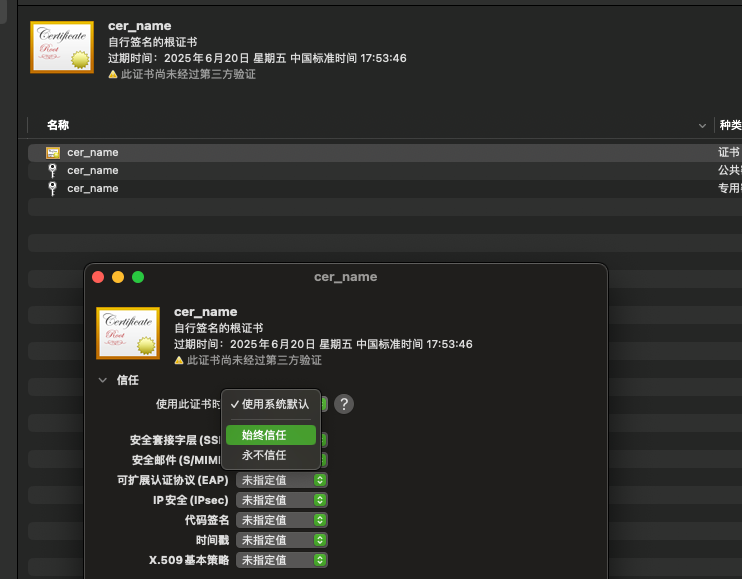The width and height of the screenshot is (742, 579).
Task: Open the X.509基本策略 dropdown
Action: 282,560
